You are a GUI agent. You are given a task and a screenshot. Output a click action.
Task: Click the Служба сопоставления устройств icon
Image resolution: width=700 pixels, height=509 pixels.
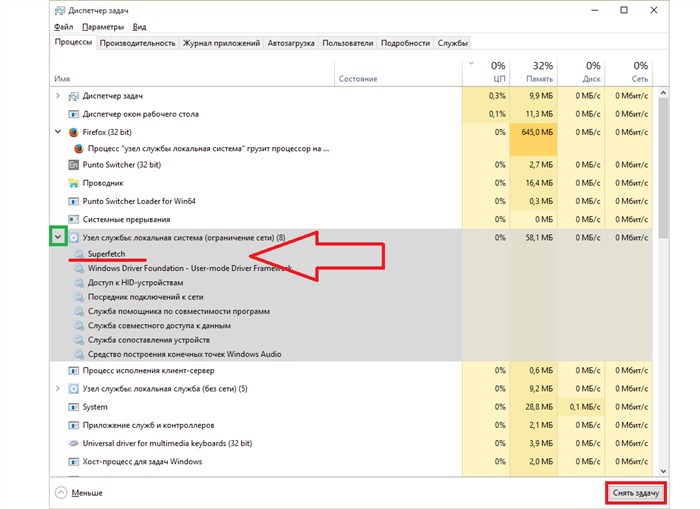(x=79, y=340)
